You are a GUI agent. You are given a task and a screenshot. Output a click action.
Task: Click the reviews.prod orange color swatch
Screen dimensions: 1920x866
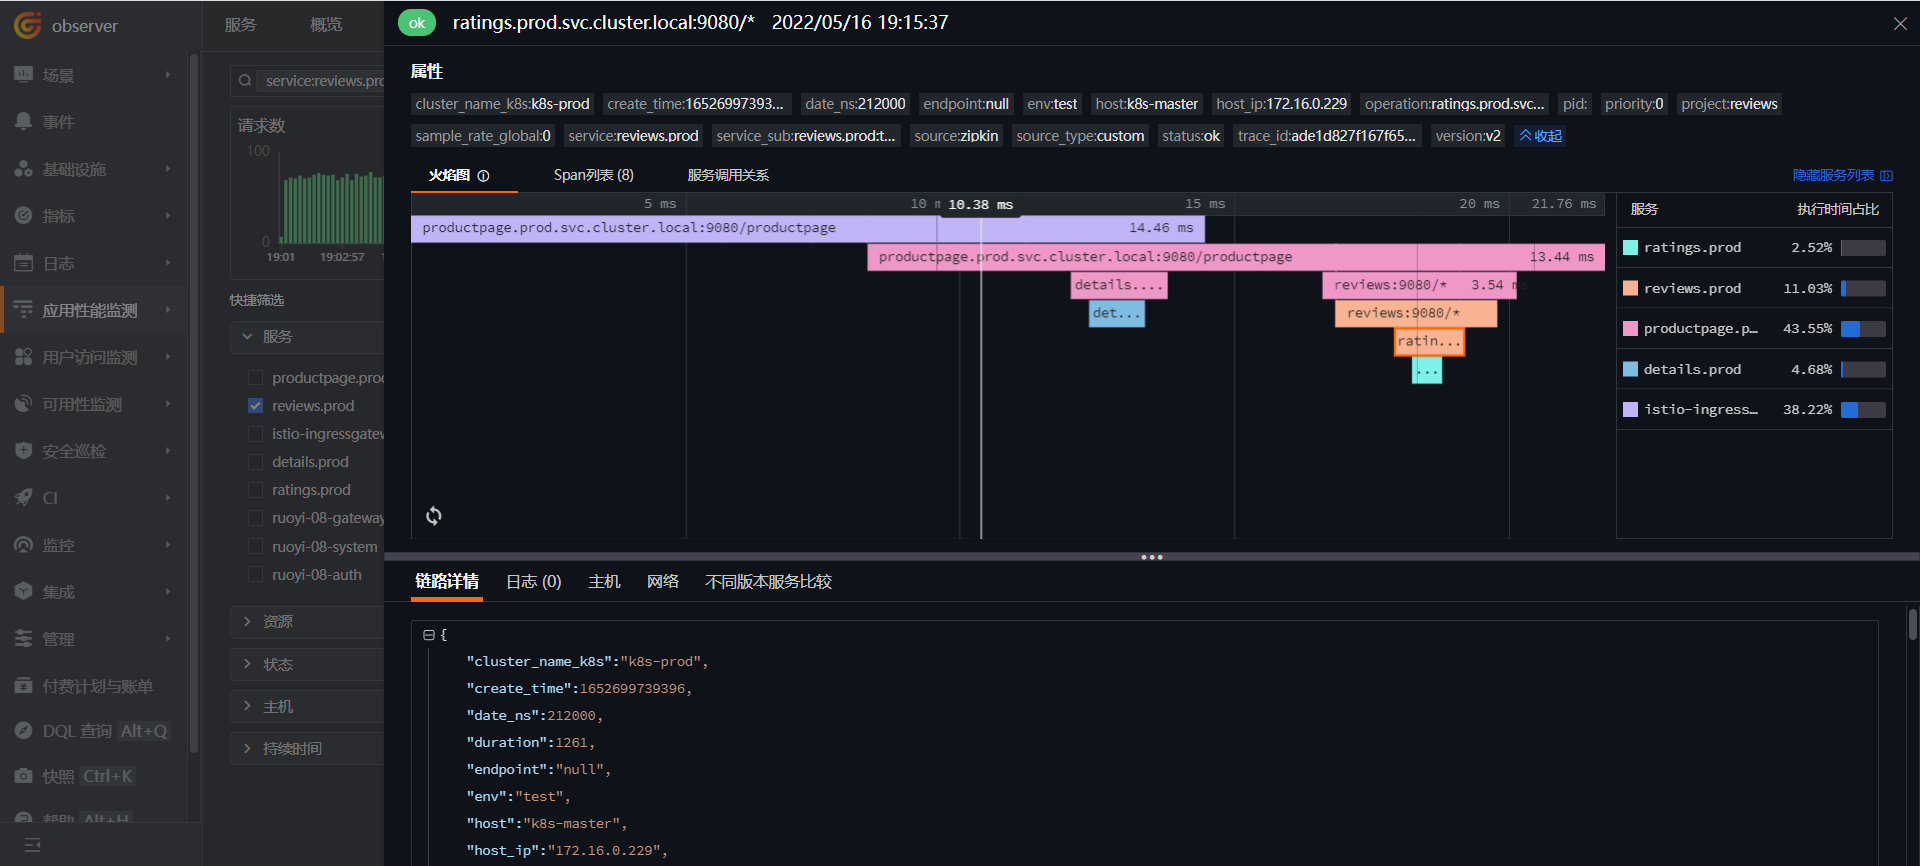click(1630, 288)
